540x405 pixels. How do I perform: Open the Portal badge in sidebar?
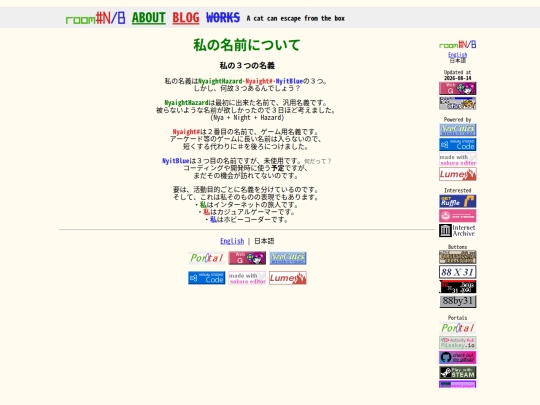[457, 328]
